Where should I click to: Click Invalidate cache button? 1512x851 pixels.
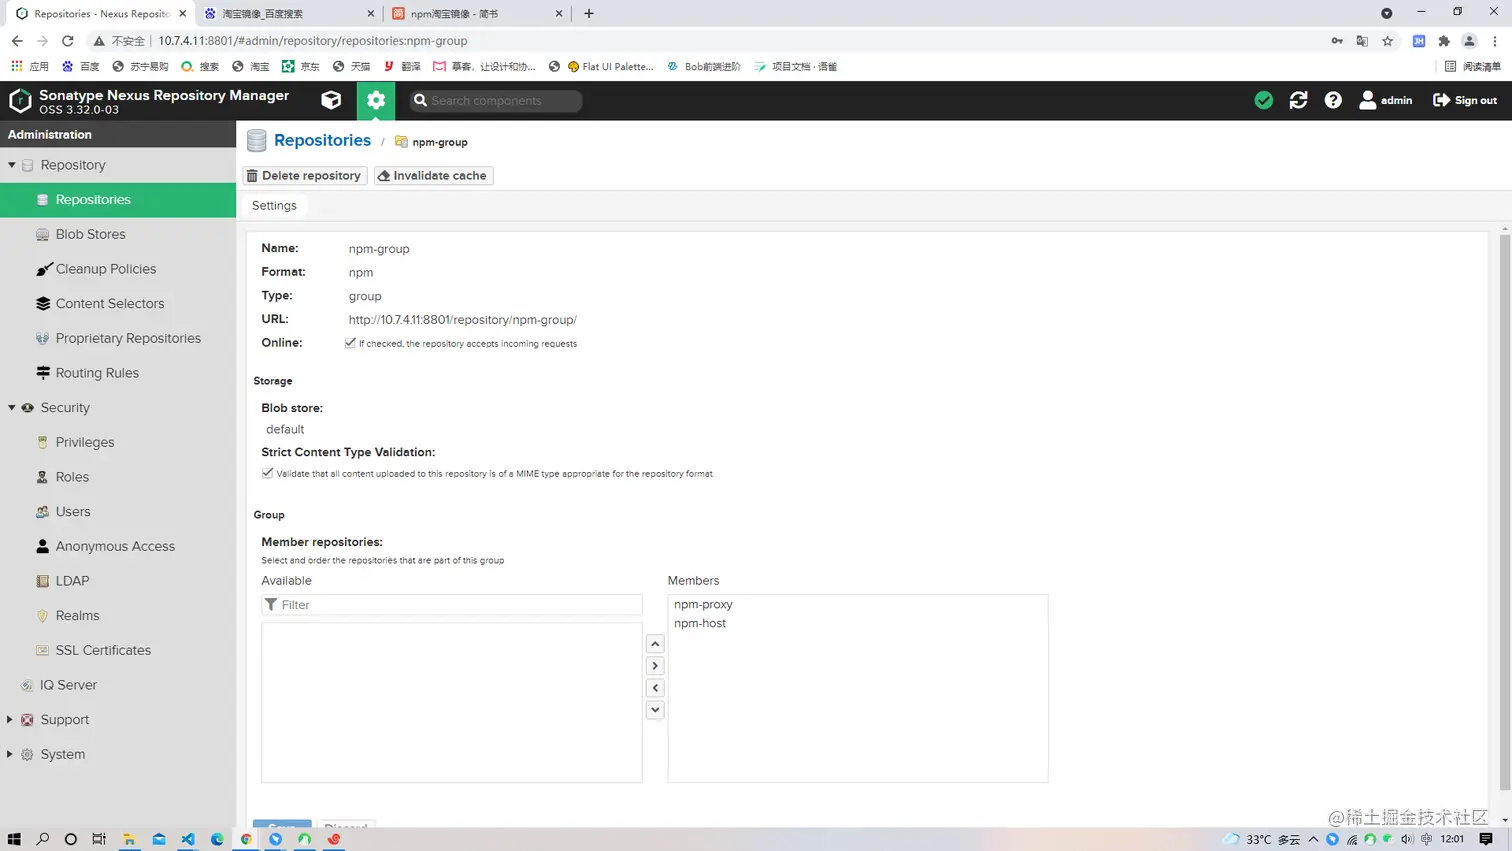(x=433, y=176)
